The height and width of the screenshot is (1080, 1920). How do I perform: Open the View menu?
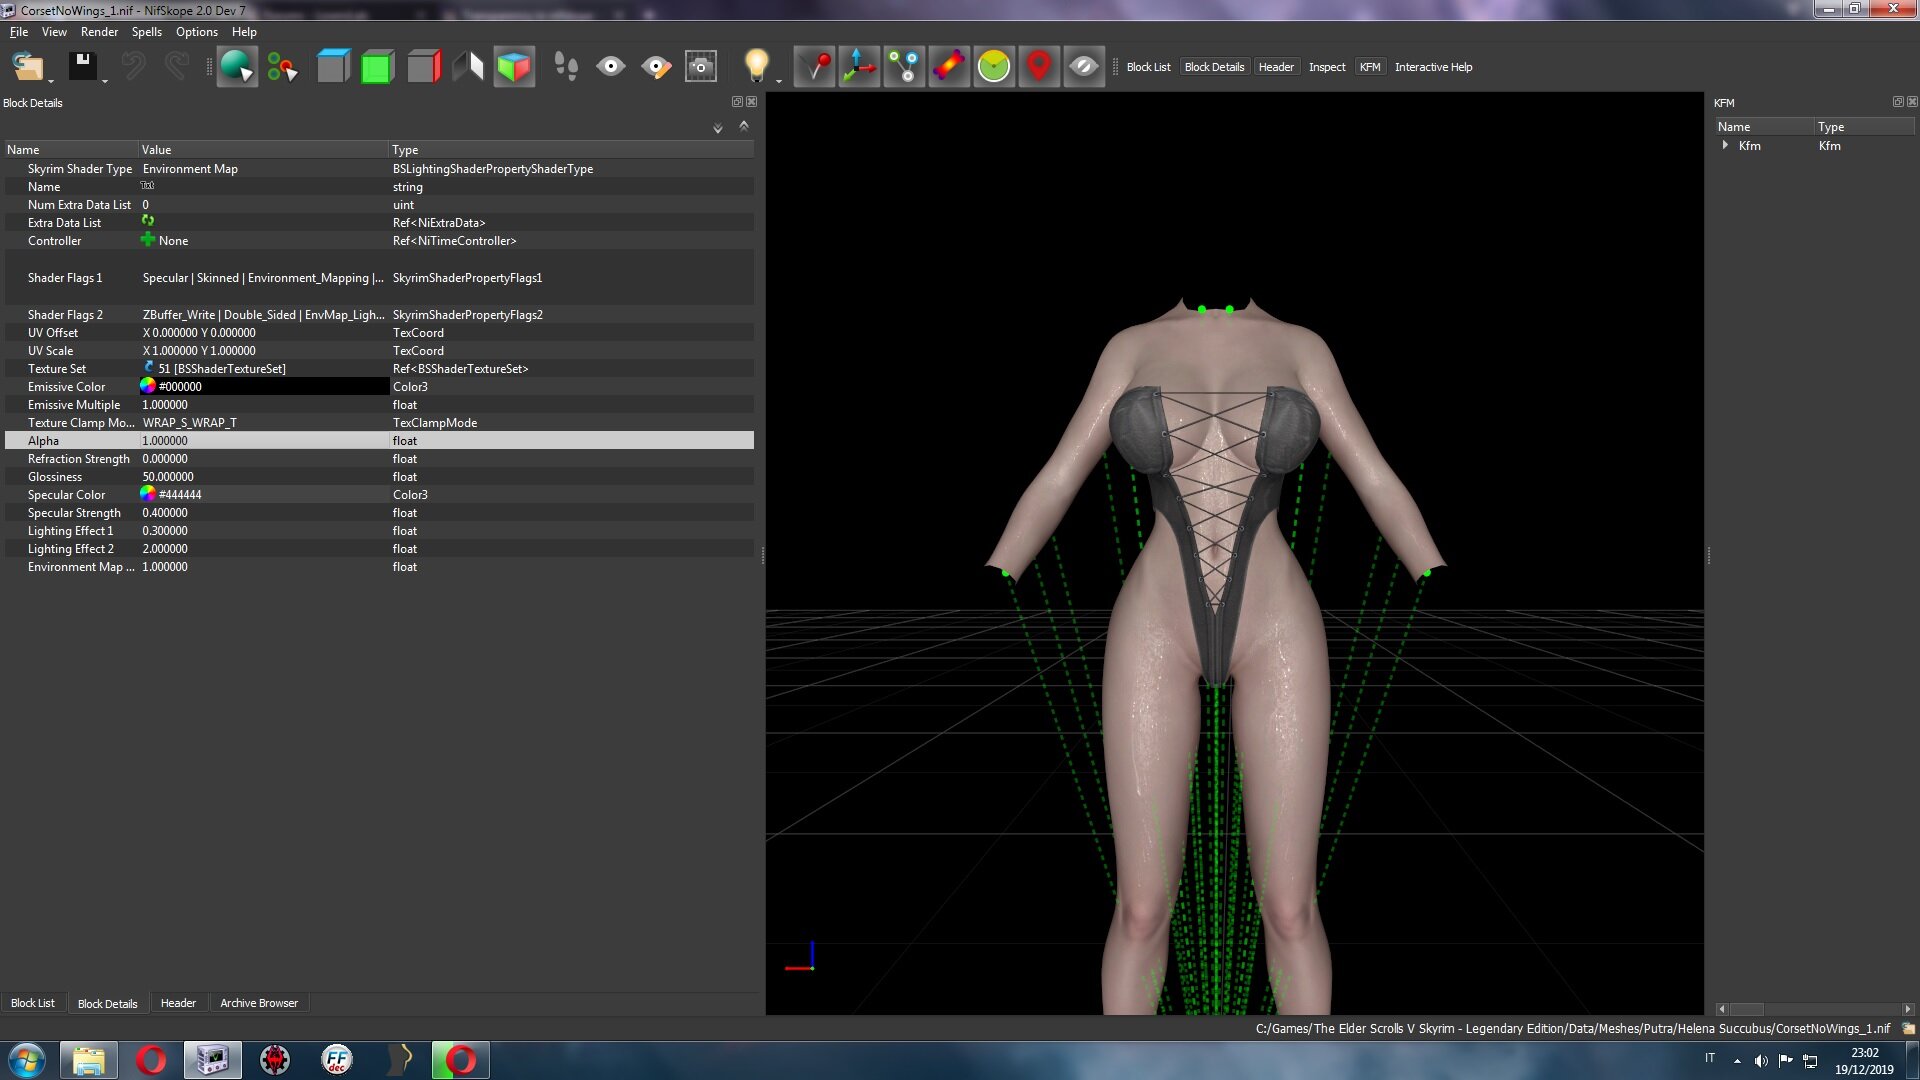(54, 32)
